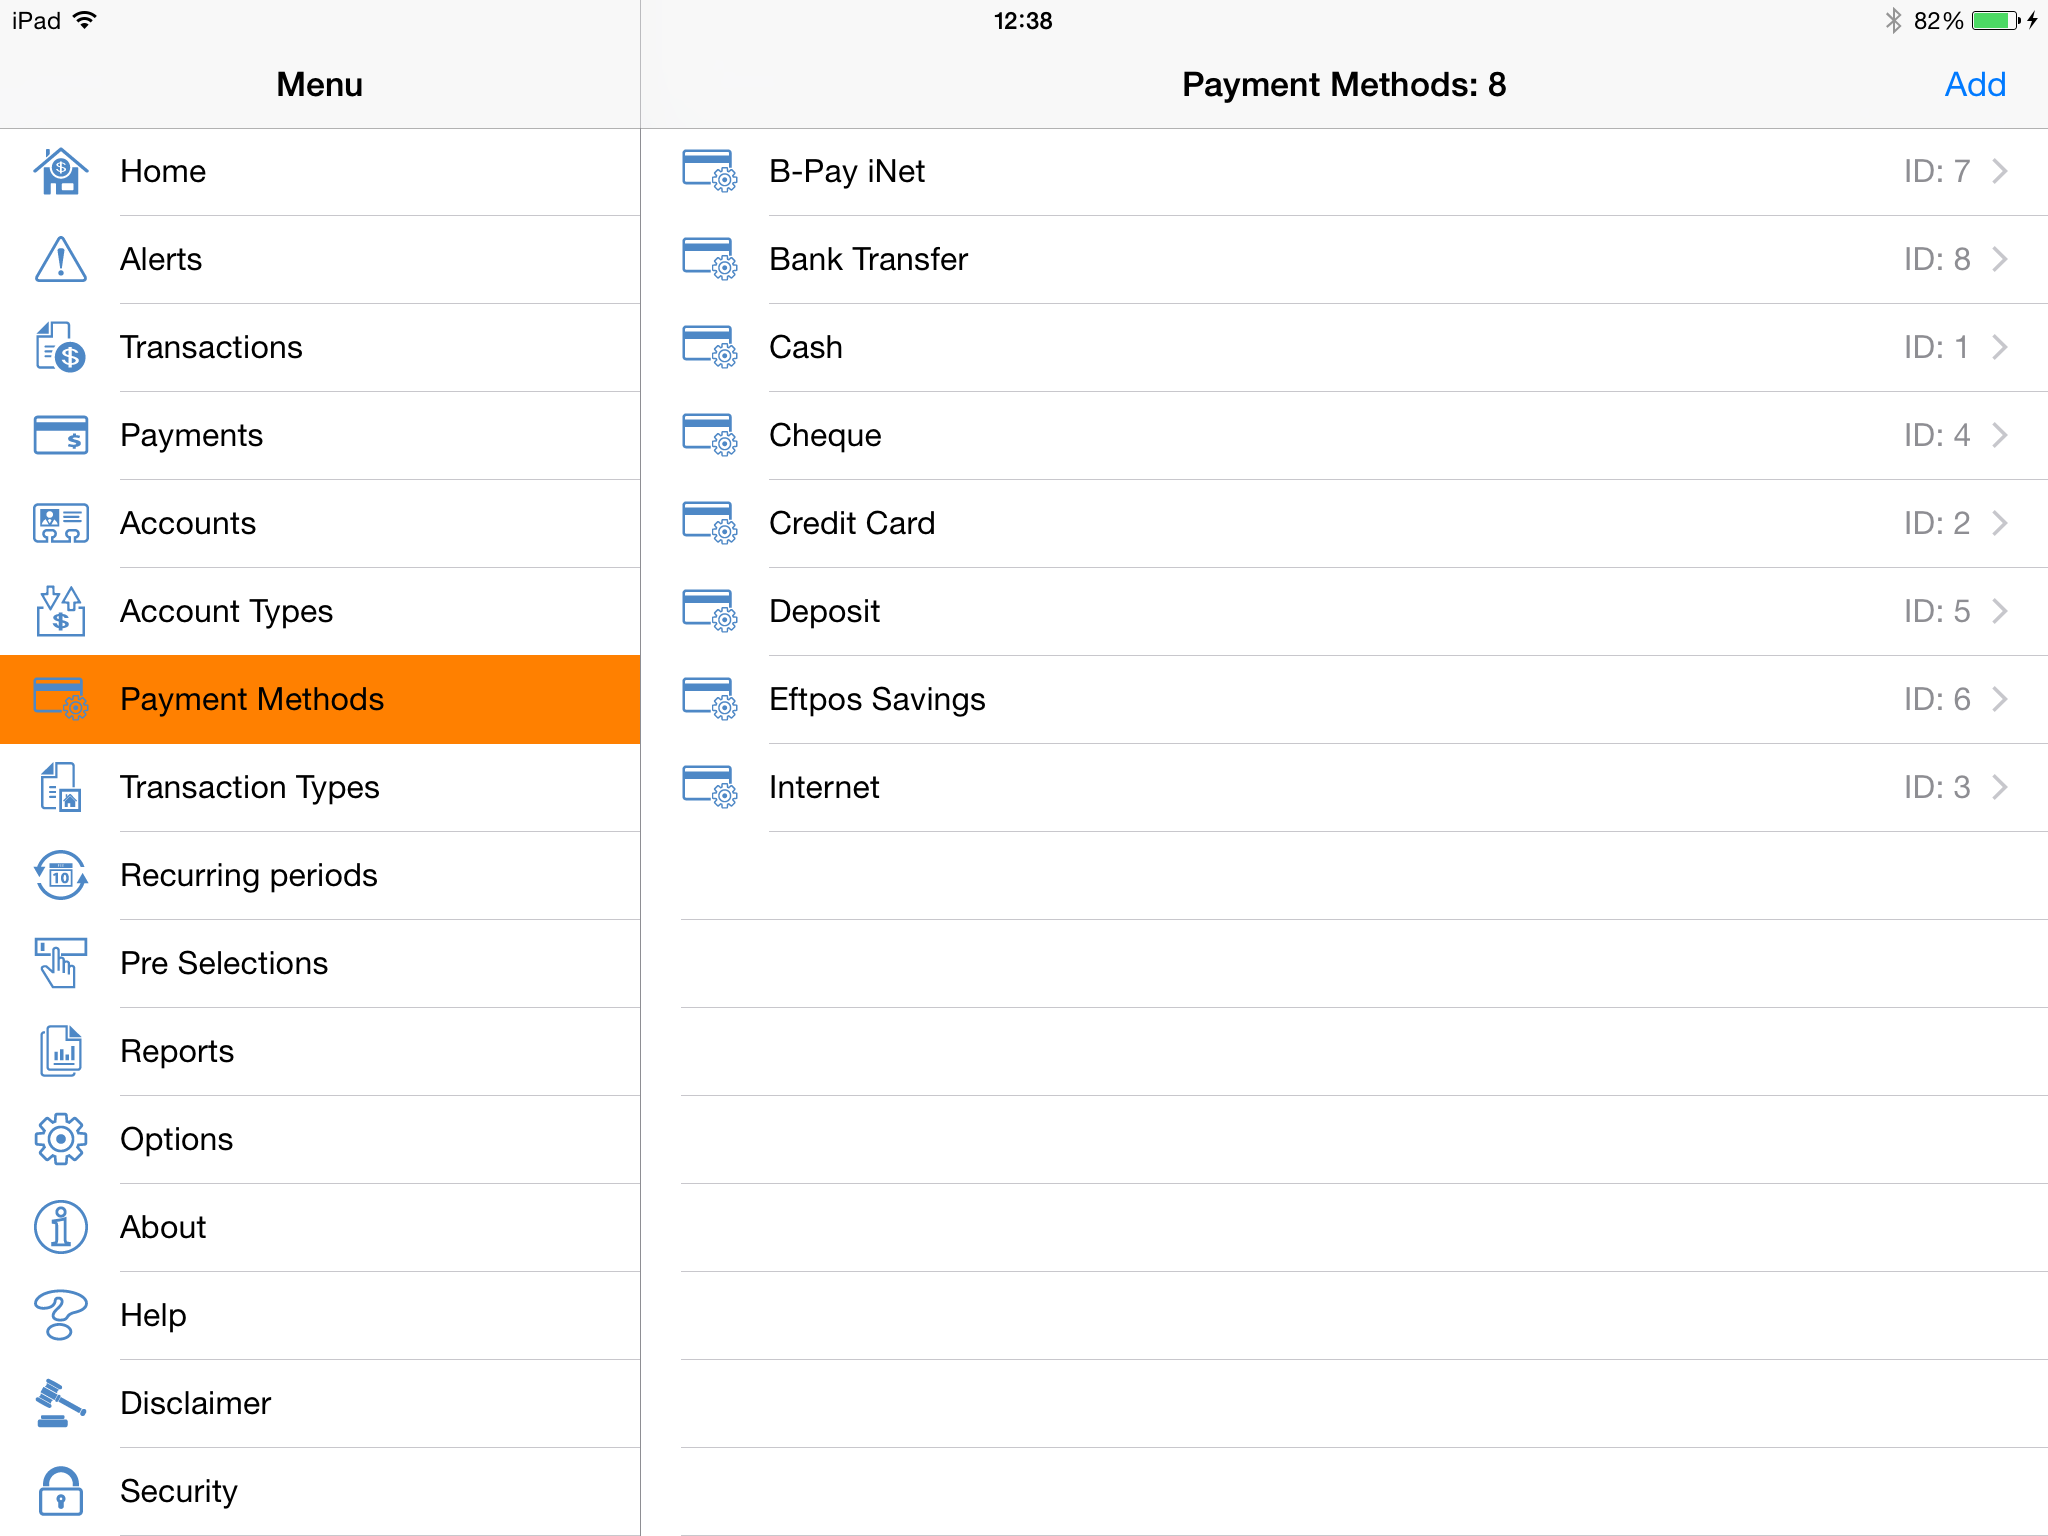Screen dimensions: 2048x1536
Task: Go to the Accounts menu entry
Action: click(188, 523)
